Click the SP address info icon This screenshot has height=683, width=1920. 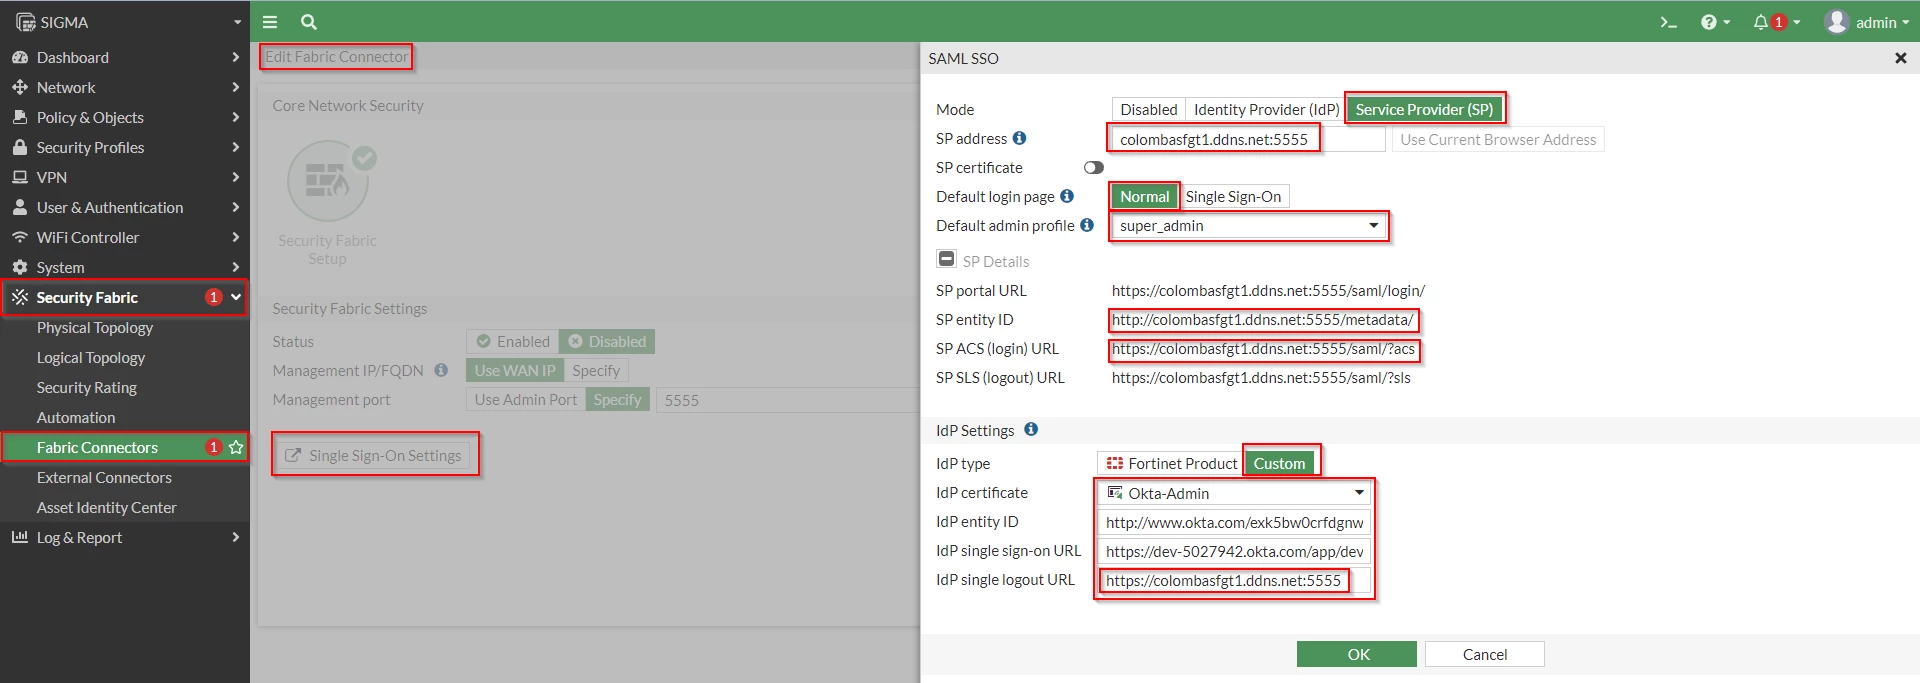1019,138
